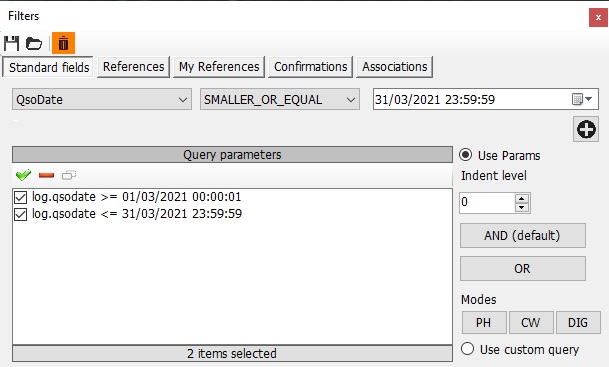Save filter using the floppy disk icon
The image size is (609, 367).
[12, 43]
